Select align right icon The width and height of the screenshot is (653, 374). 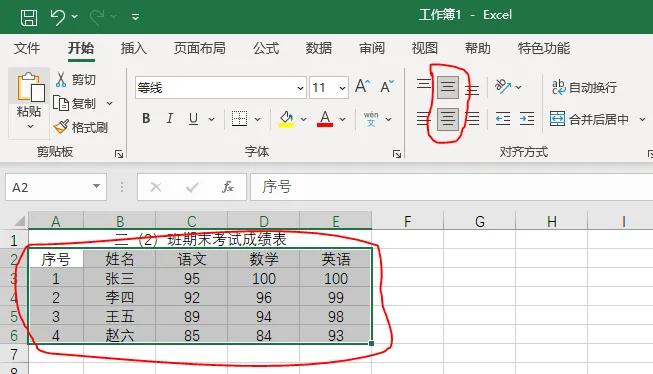(x=473, y=119)
